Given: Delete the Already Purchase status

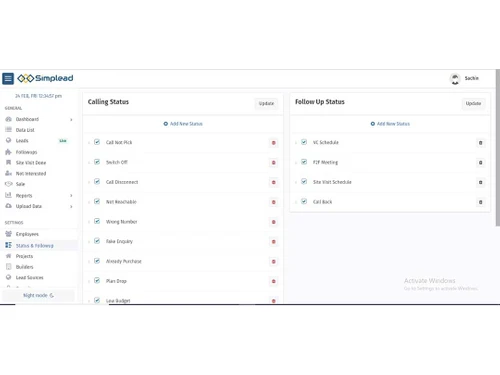Looking at the screenshot, I should (x=274, y=262).
